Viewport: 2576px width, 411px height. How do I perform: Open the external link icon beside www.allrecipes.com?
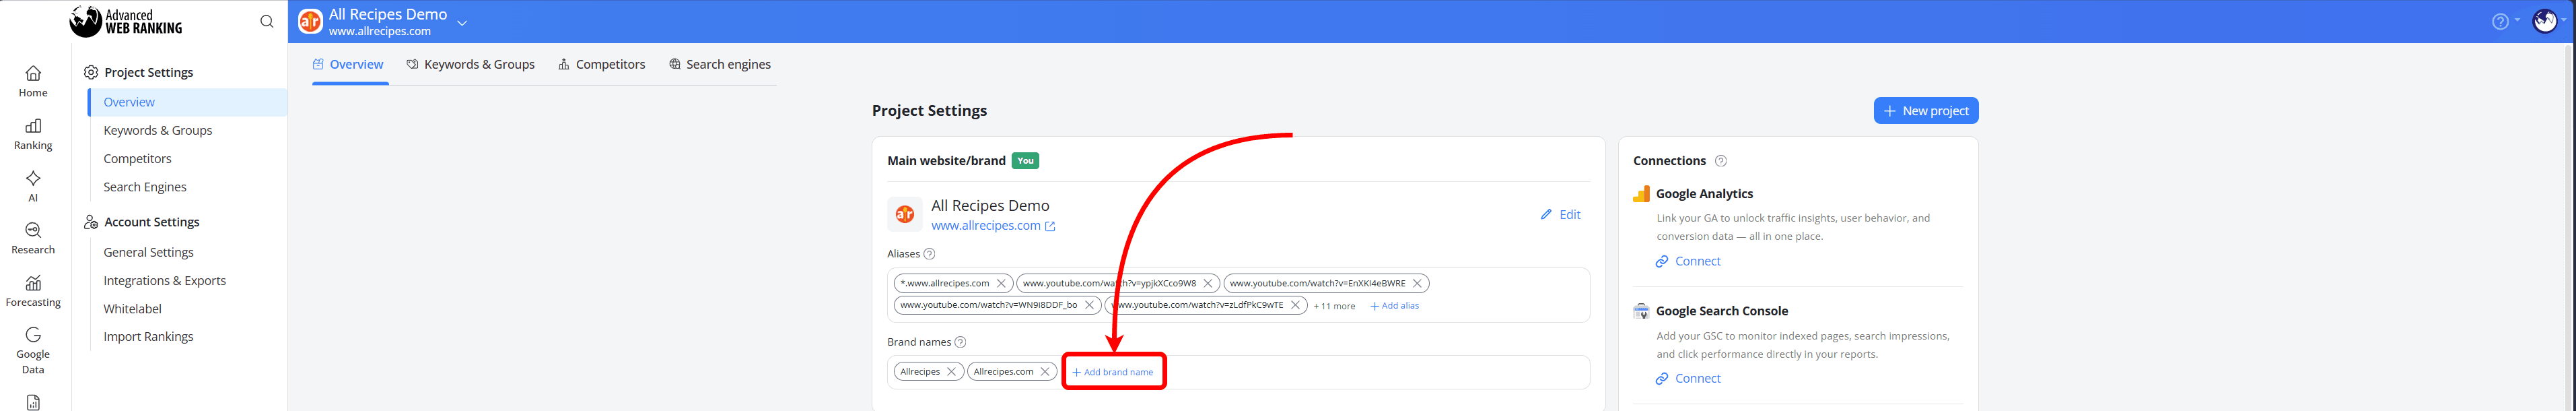(x=1050, y=227)
